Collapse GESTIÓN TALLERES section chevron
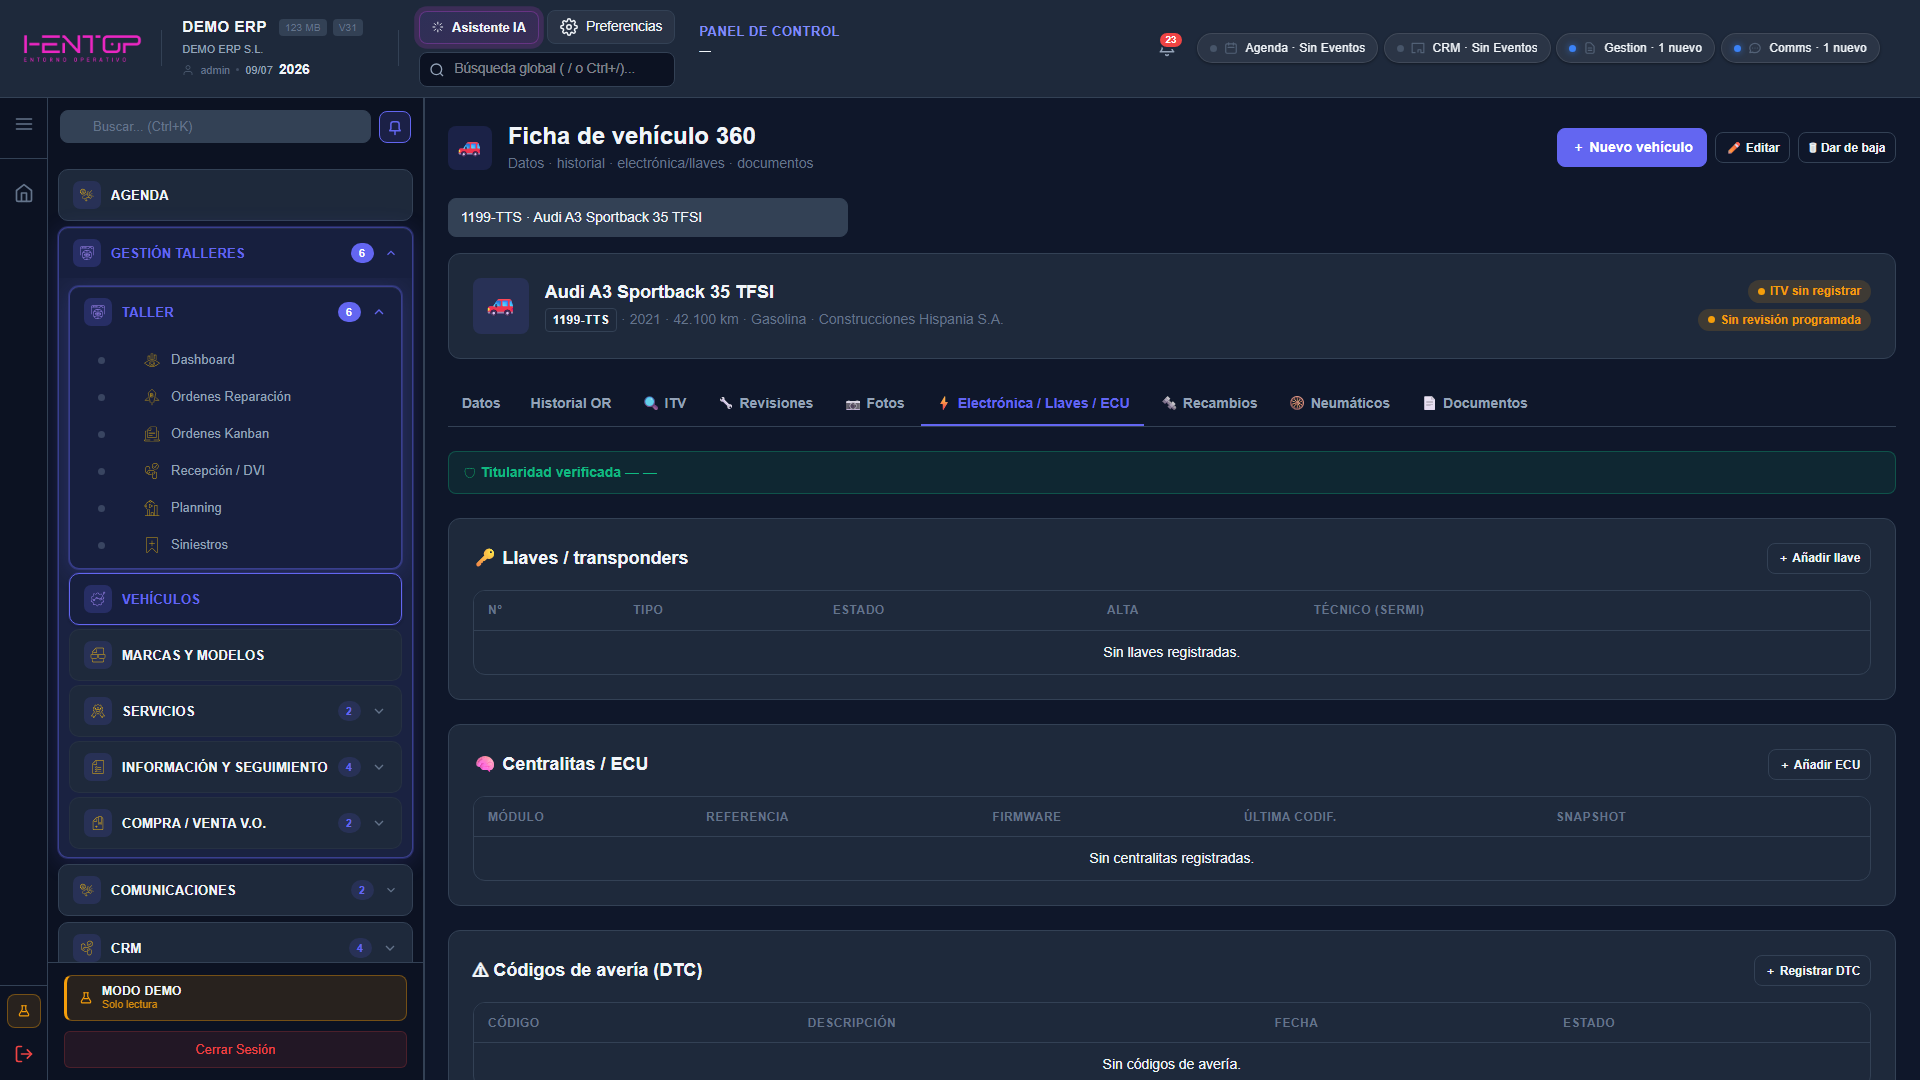This screenshot has height=1080, width=1920. click(391, 254)
